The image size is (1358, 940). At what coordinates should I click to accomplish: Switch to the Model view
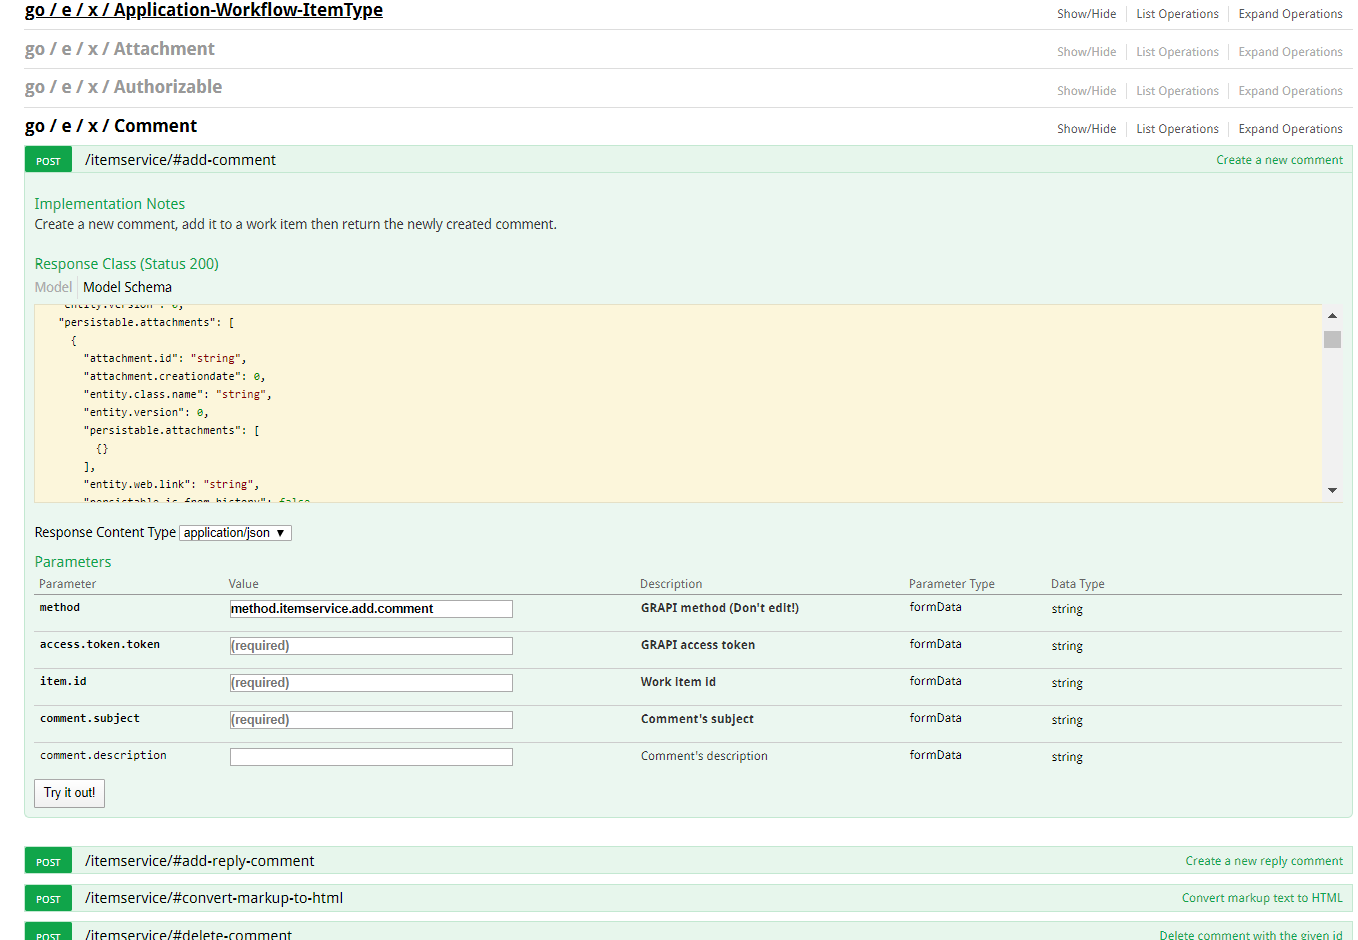(x=52, y=287)
